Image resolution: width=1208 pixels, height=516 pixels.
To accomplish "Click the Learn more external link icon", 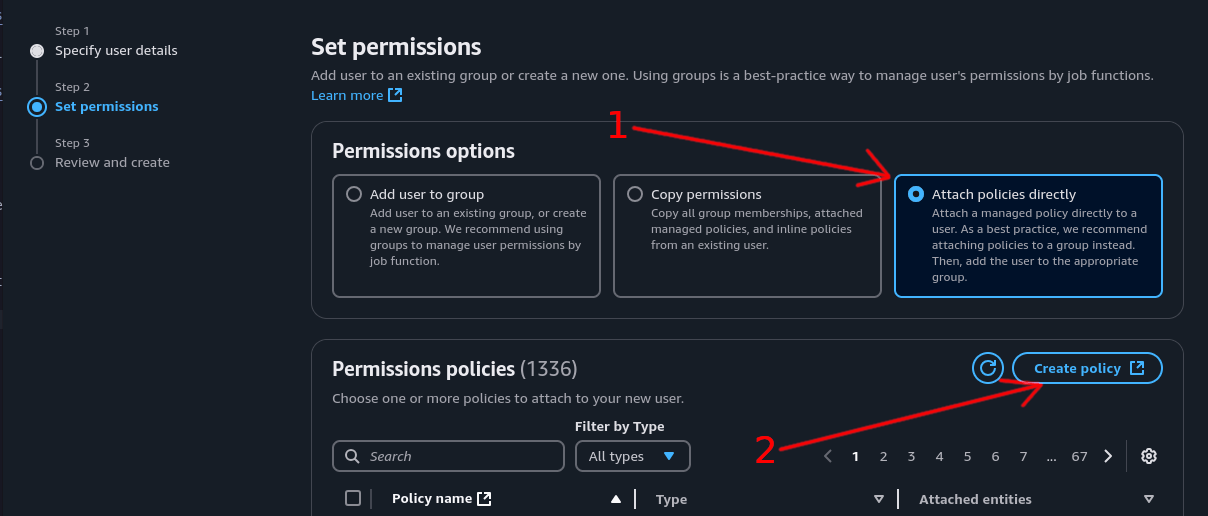I will 395,95.
